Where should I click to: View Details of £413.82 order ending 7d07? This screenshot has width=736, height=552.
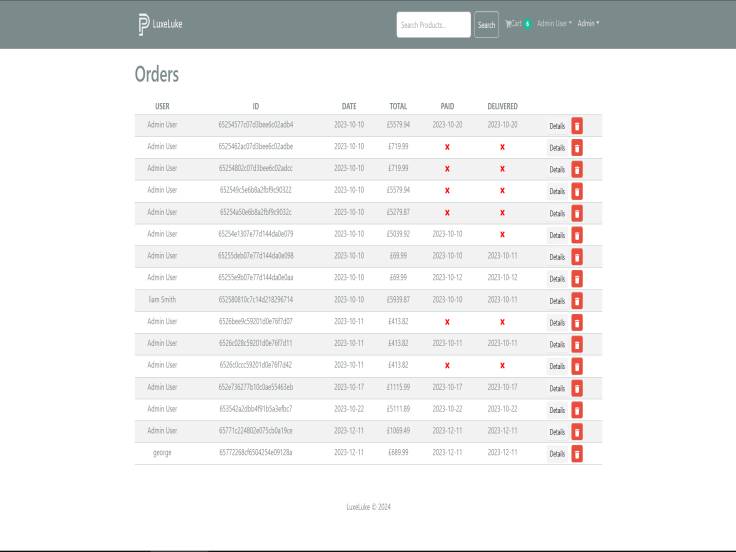tap(557, 322)
